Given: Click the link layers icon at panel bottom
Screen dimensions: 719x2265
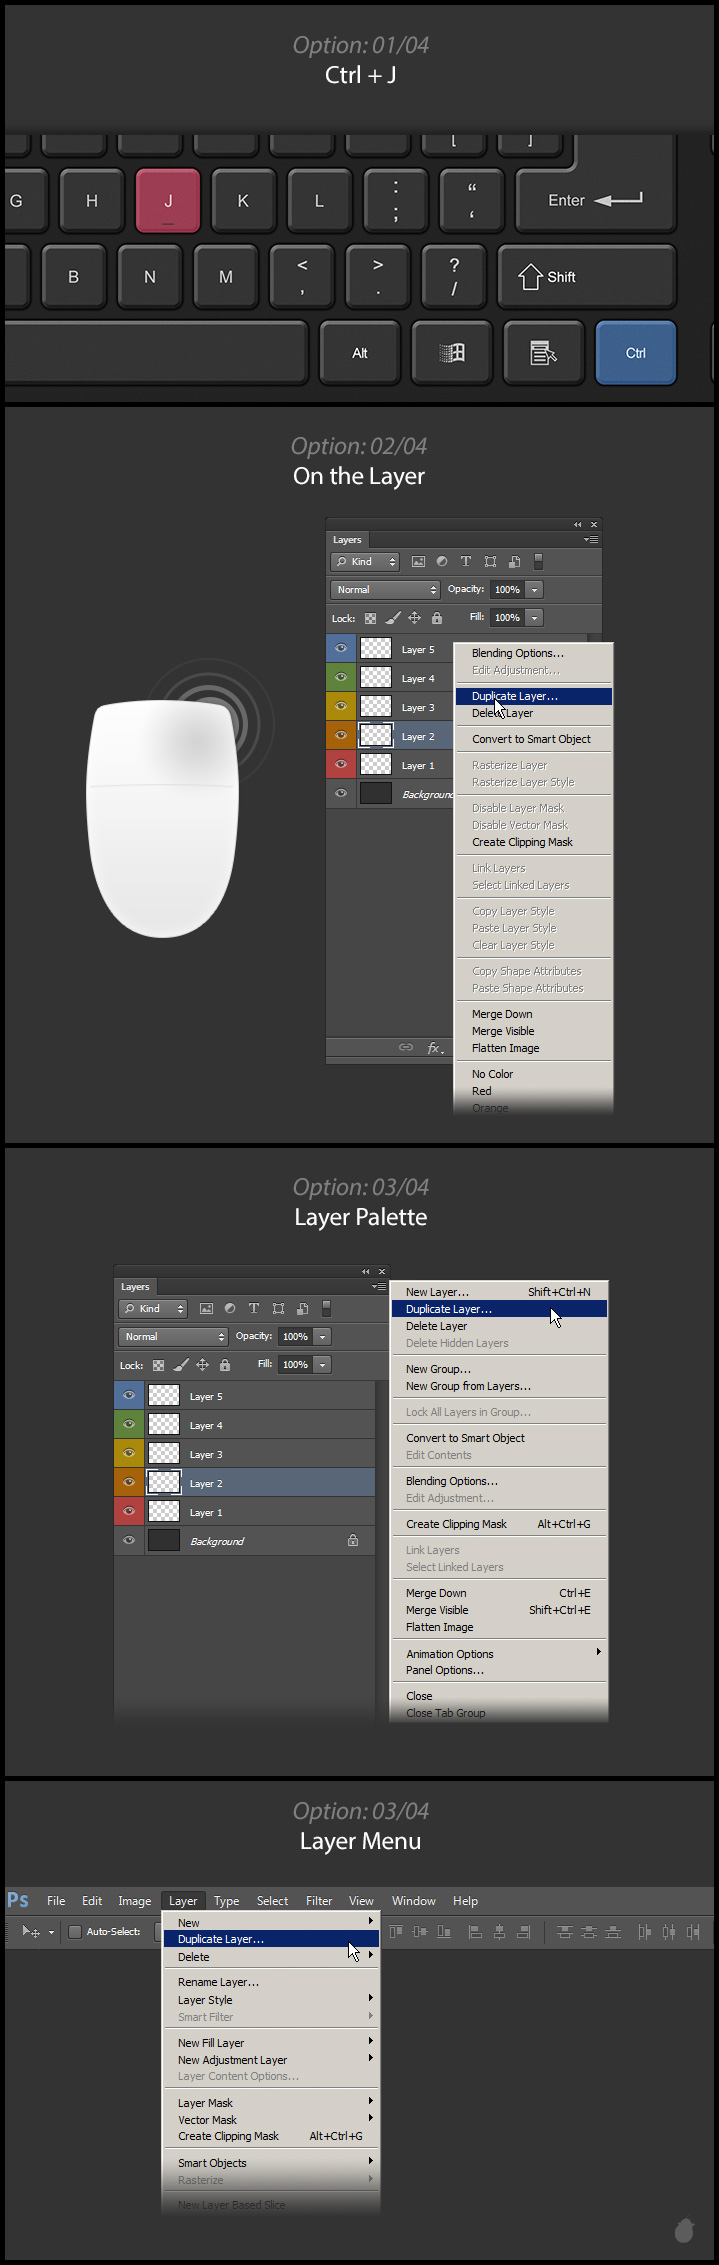Looking at the screenshot, I should 406,1047.
